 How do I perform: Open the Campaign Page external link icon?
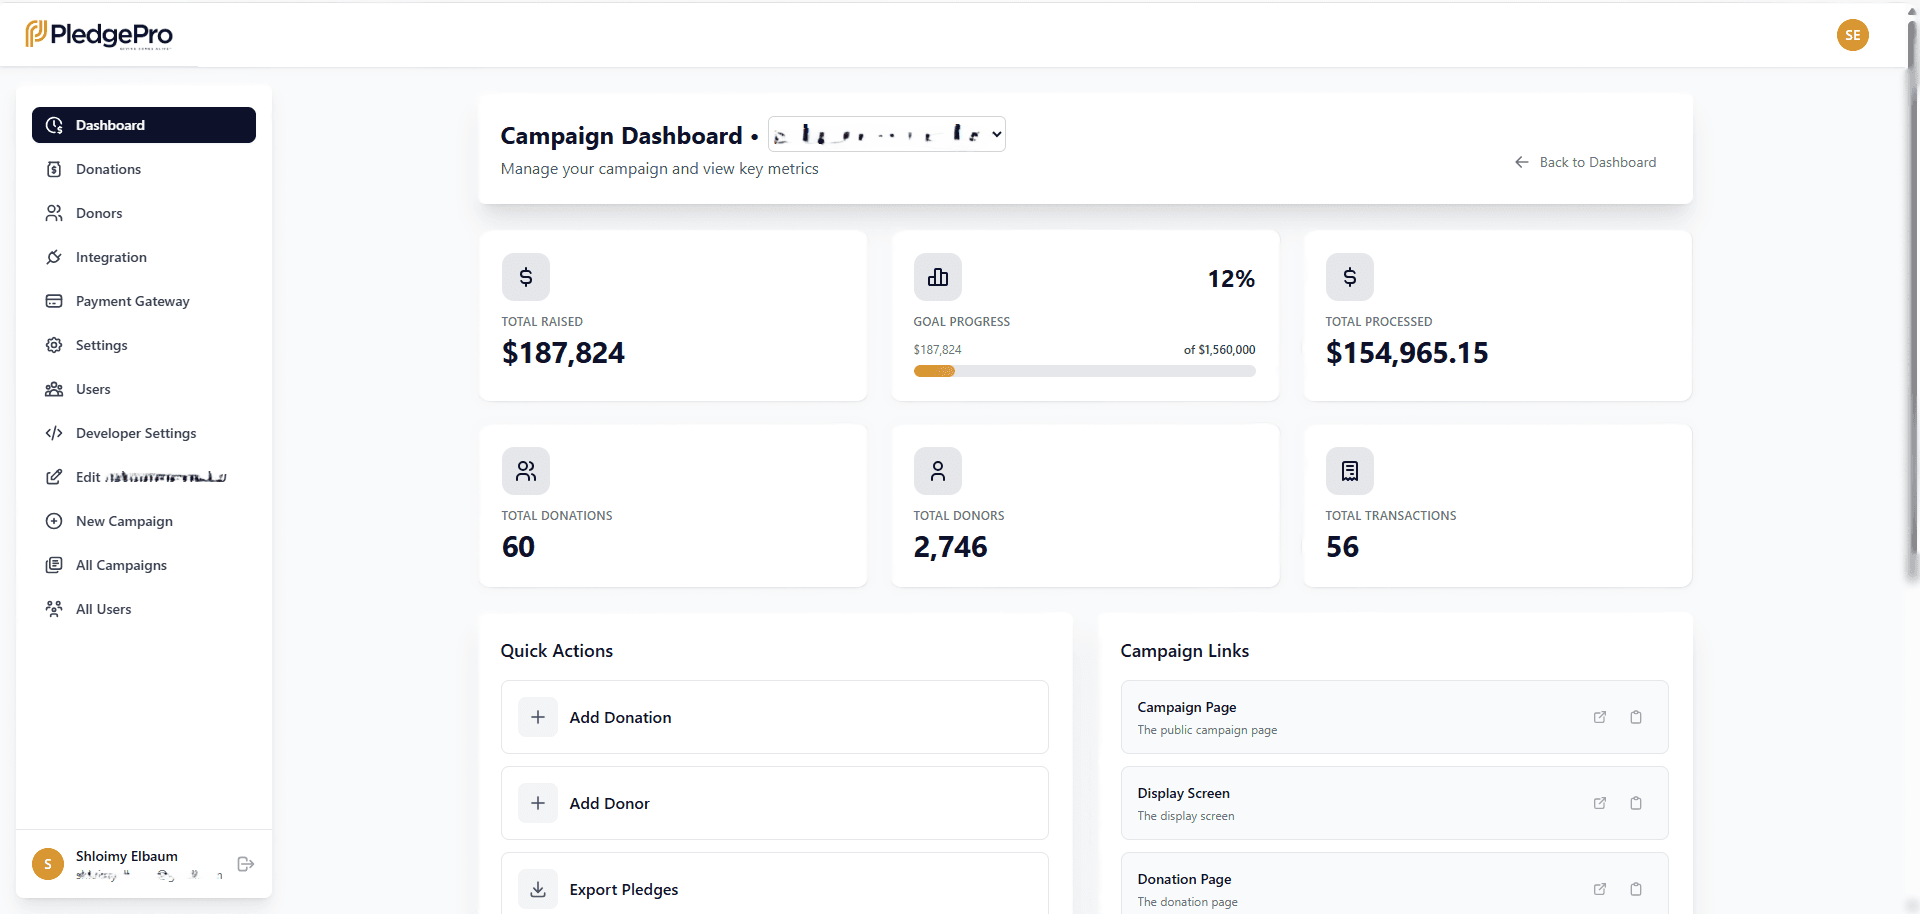pos(1600,717)
